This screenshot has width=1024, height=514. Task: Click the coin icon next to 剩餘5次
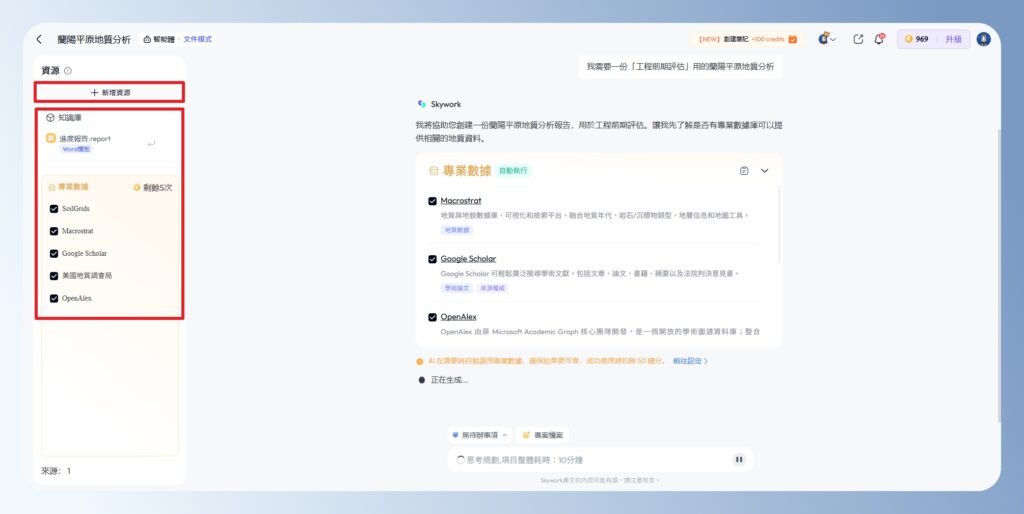point(136,187)
